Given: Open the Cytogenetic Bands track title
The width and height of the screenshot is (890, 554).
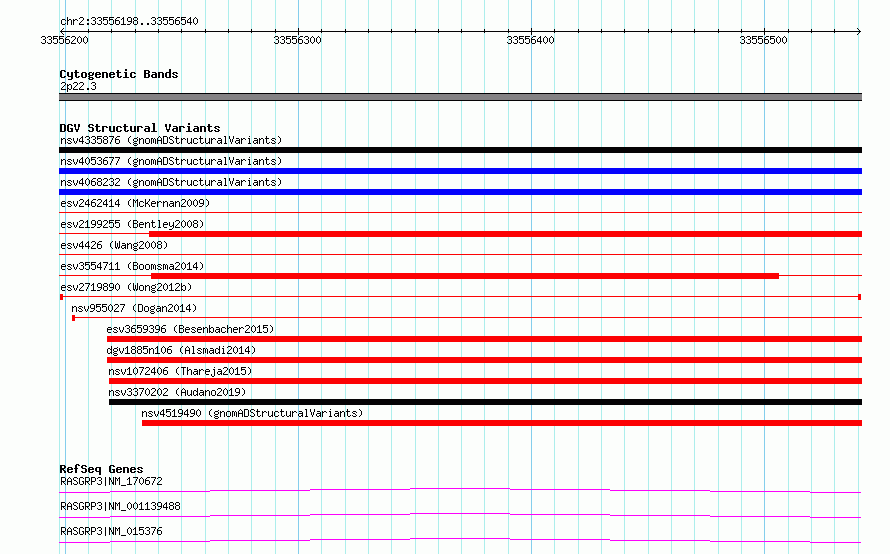Looking at the screenshot, I should point(119,74).
